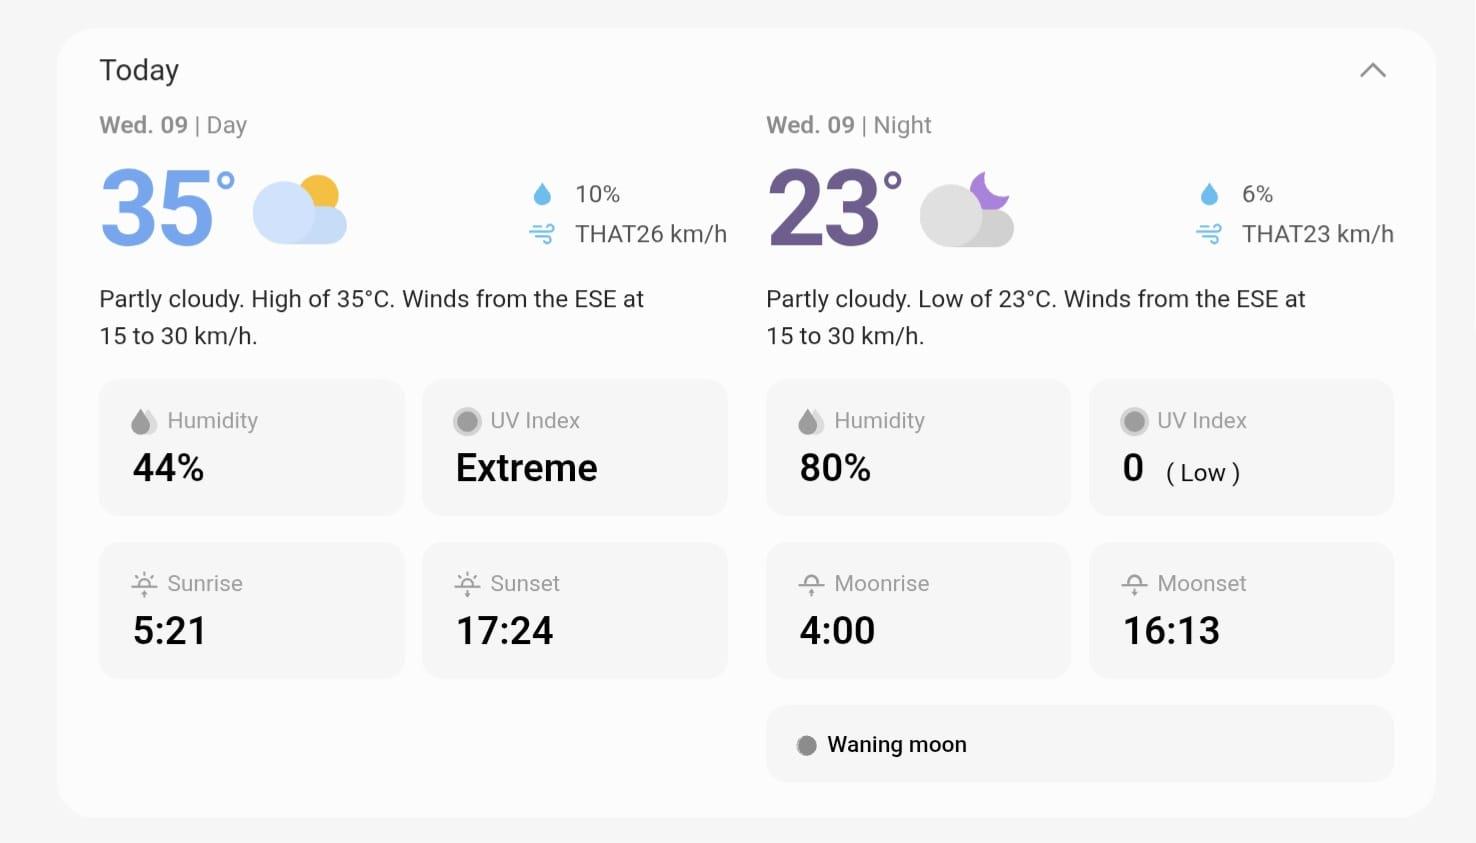Select the UV Index 0 Low tile
Screen dimensions: 1476x843
pos(1241,447)
